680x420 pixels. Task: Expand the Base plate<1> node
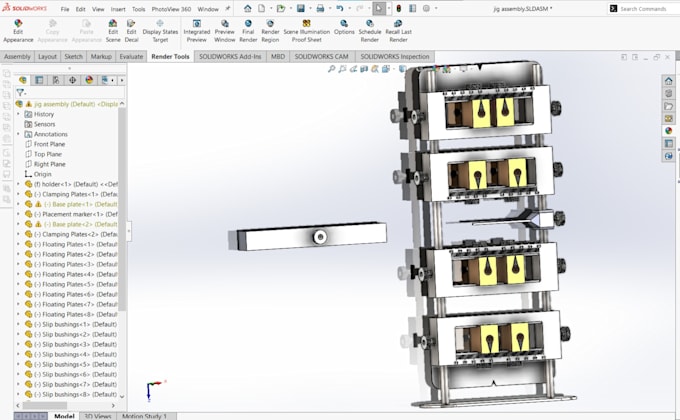[18, 204]
